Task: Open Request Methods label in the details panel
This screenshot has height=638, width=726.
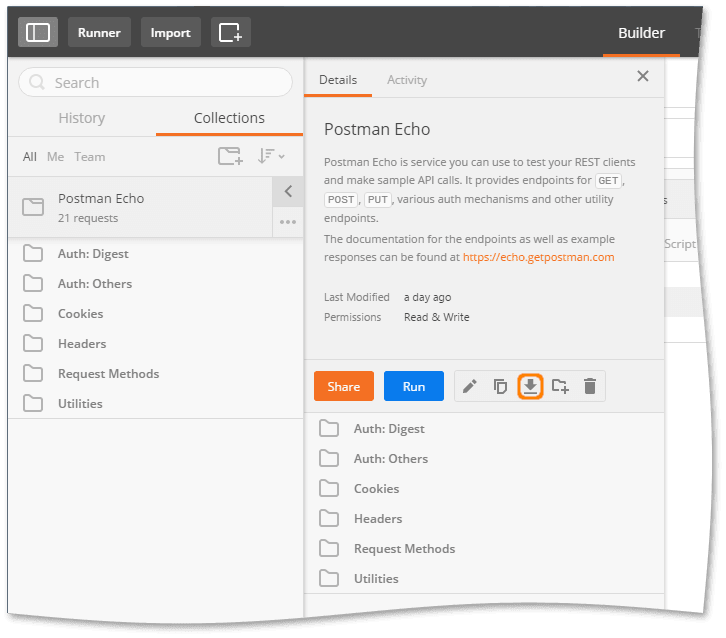Action: pos(404,549)
